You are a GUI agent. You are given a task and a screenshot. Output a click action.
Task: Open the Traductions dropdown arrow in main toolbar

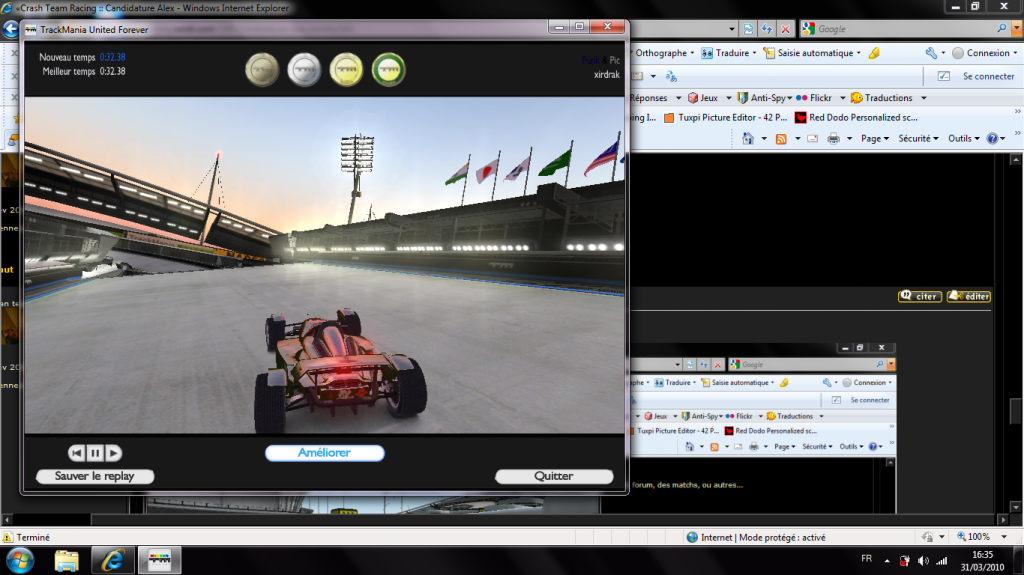(923, 98)
